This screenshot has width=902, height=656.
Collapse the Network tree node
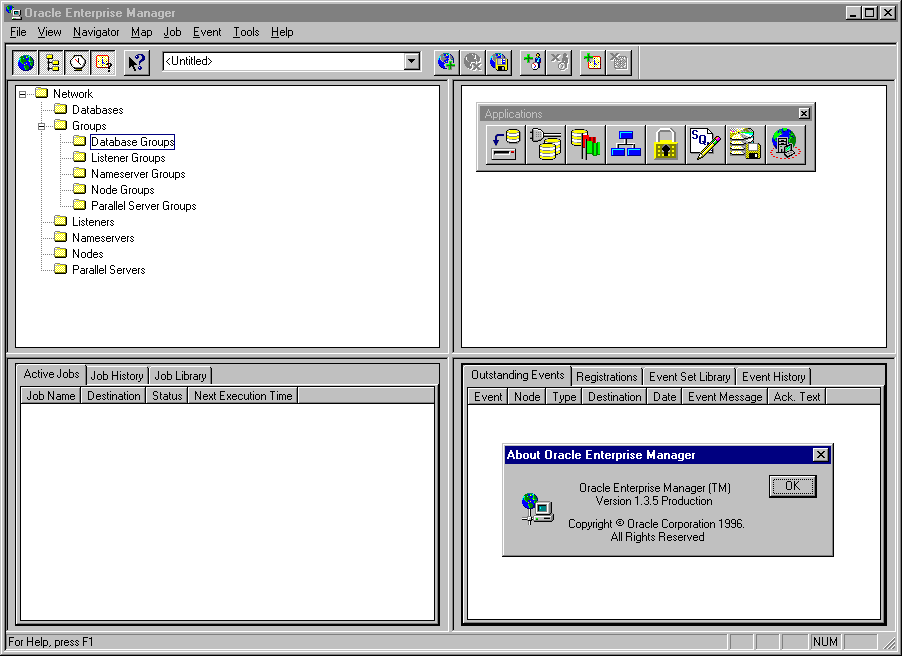tap(22, 94)
